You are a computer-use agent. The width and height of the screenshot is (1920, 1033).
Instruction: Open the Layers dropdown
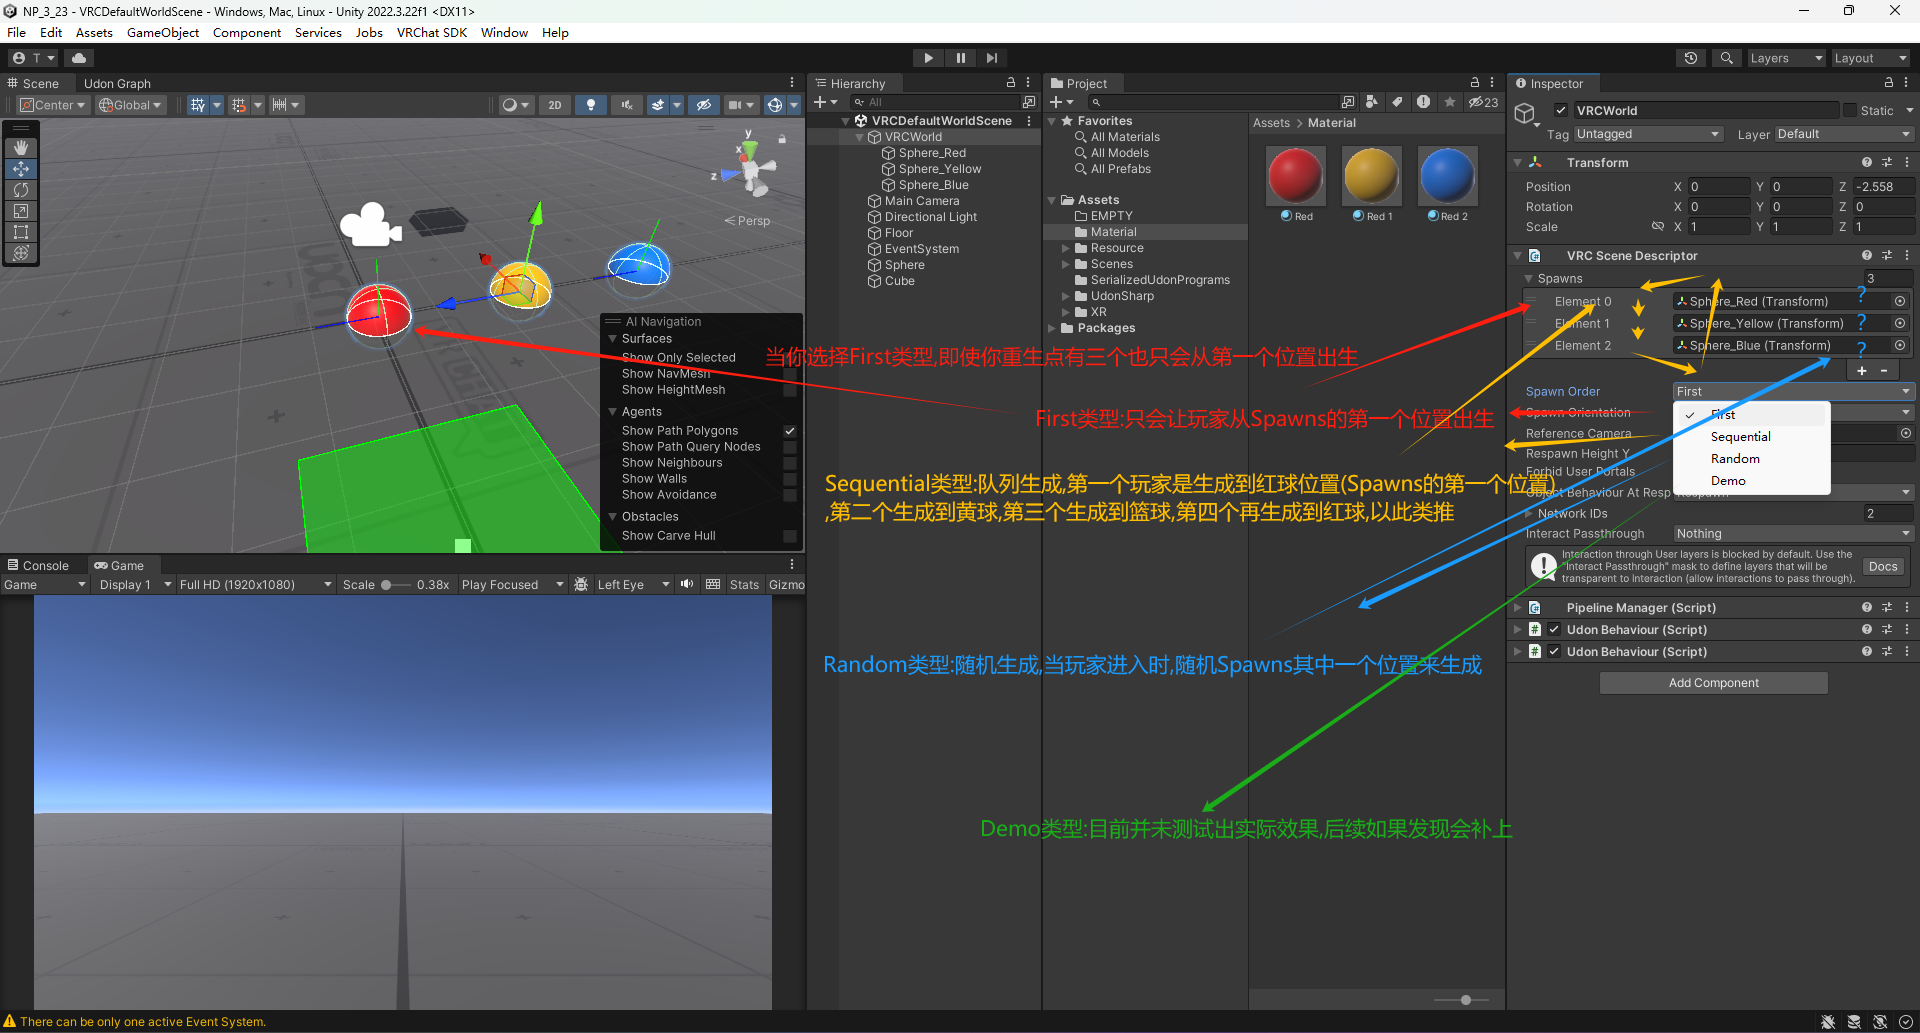[x=1786, y=58]
